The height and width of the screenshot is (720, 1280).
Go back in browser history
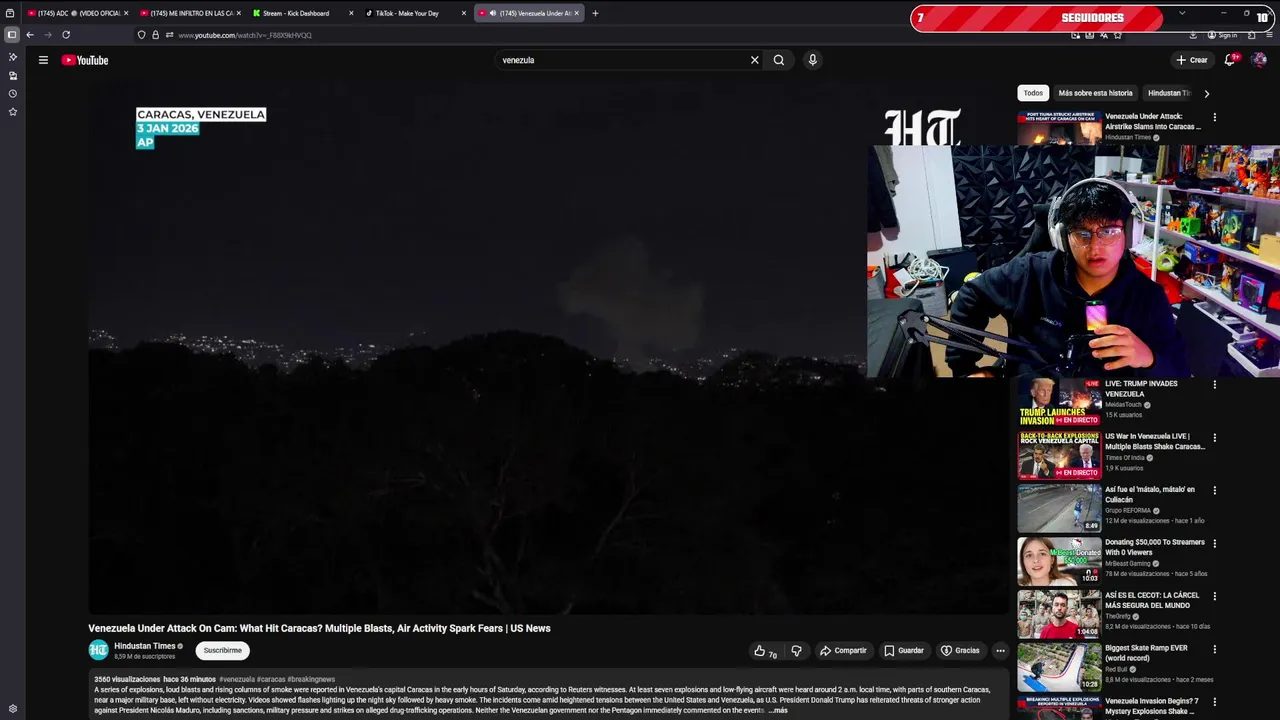30,35
